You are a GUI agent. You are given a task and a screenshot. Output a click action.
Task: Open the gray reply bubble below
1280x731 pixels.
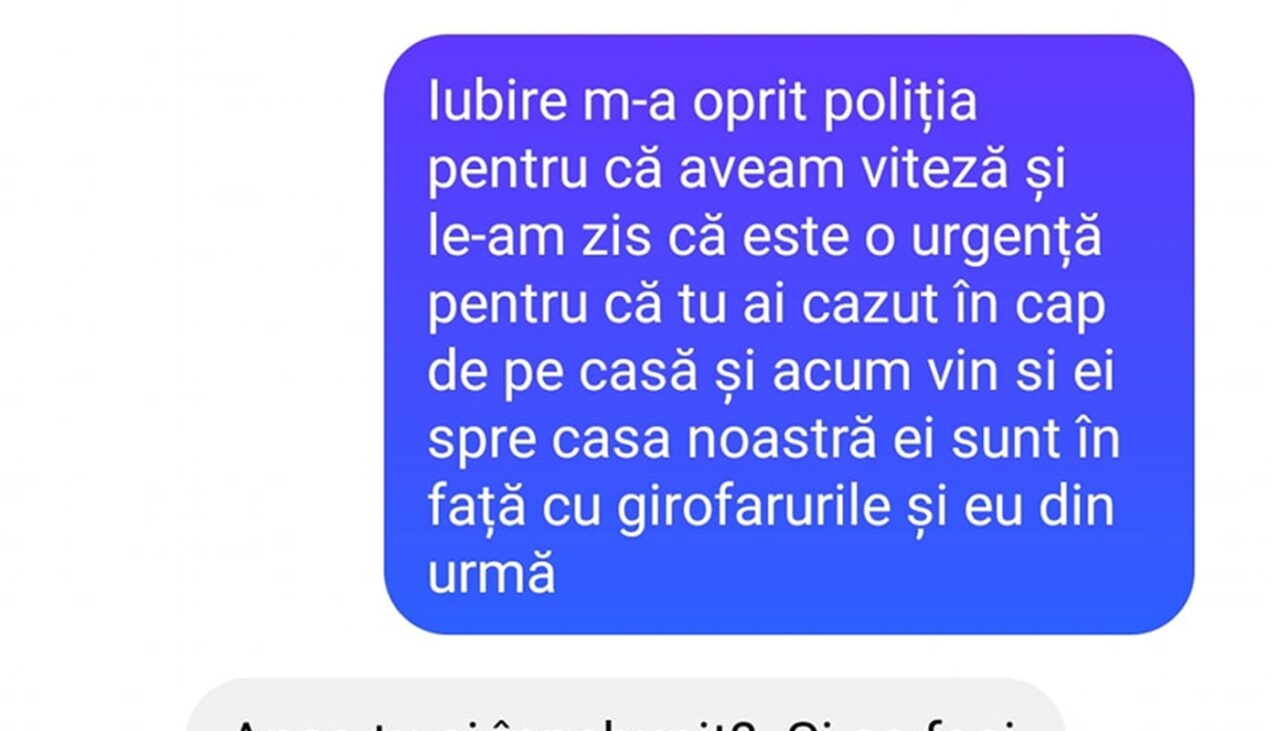[625, 706]
